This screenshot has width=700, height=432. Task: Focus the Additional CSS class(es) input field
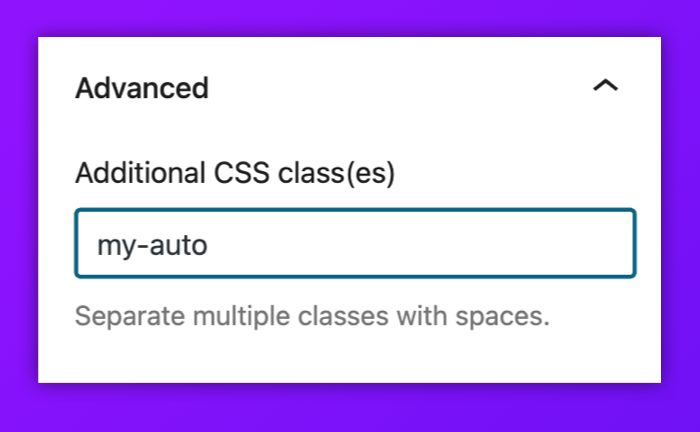point(355,243)
